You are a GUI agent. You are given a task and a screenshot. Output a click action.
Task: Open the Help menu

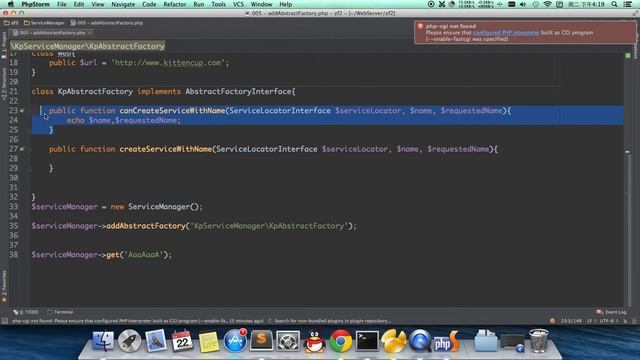pyautogui.click(x=285, y=4)
